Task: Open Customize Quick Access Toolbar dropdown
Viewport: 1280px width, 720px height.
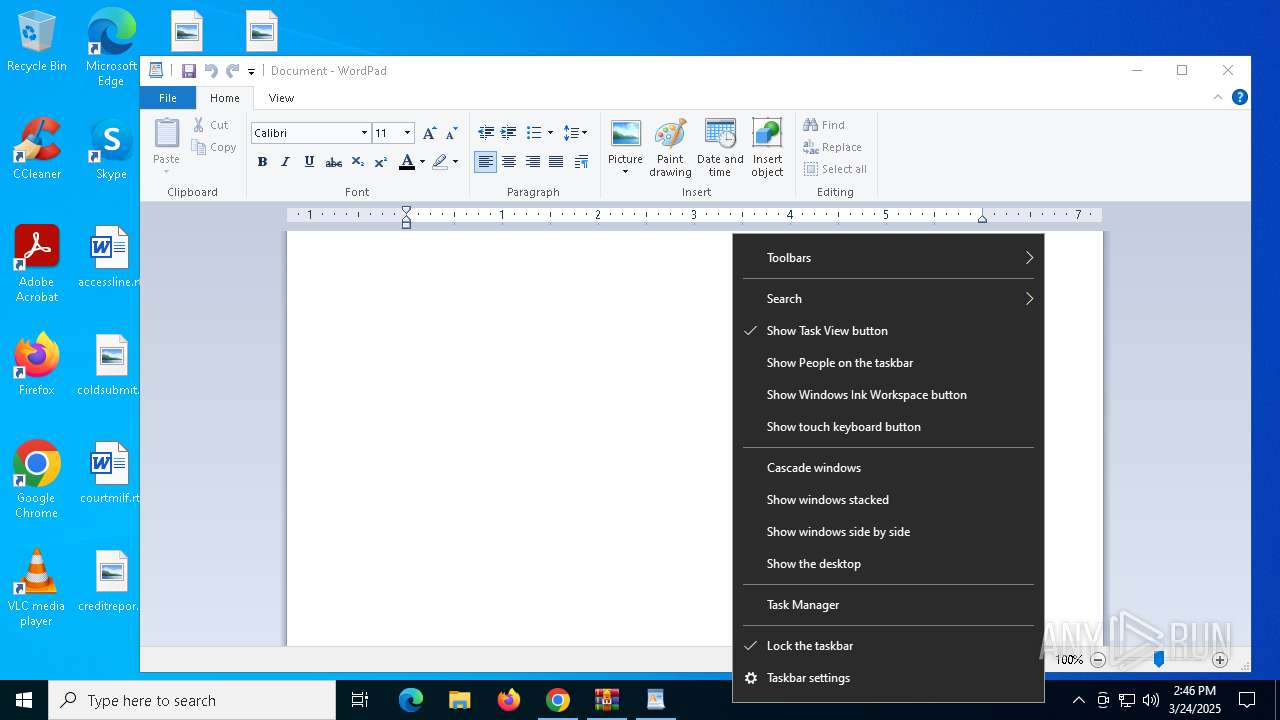Action: click(x=251, y=71)
